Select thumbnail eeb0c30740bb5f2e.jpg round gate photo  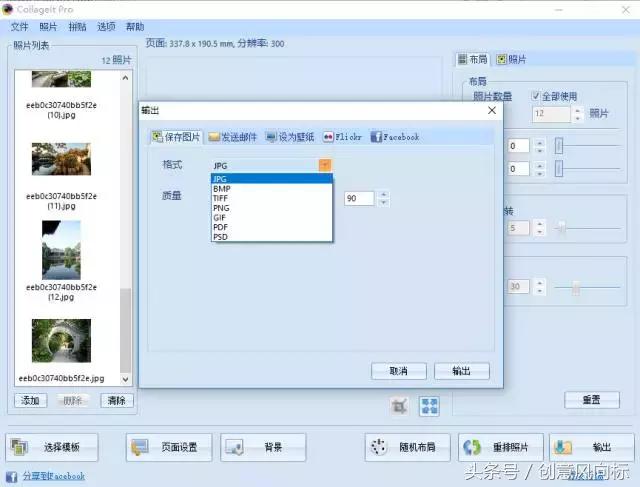click(x=61, y=341)
